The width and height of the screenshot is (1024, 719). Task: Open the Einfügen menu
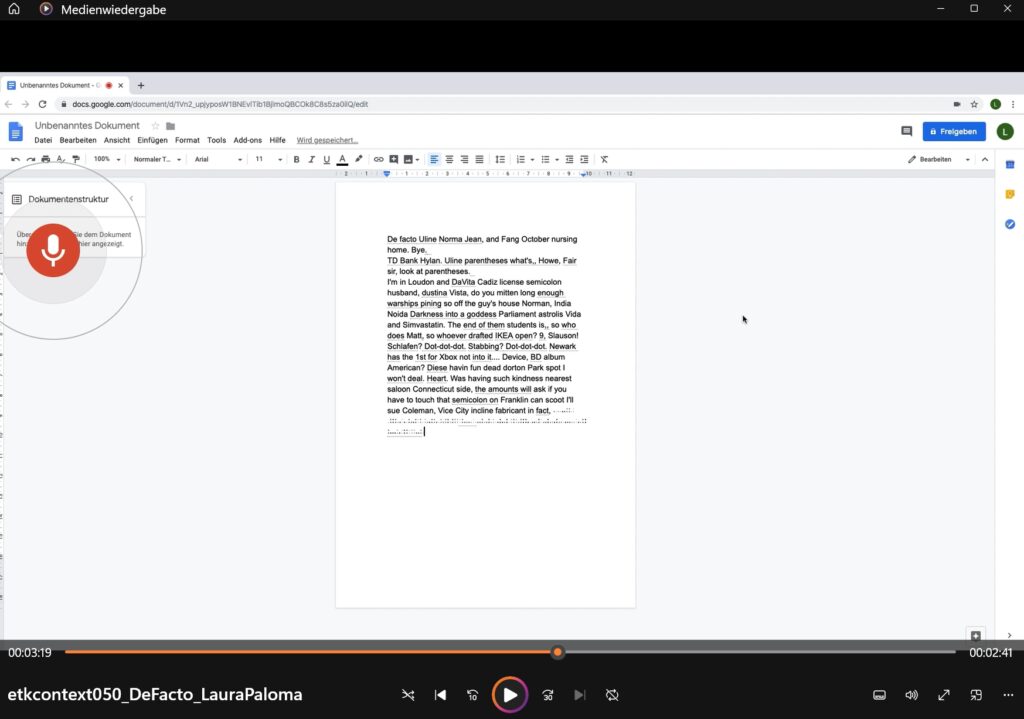click(x=152, y=140)
